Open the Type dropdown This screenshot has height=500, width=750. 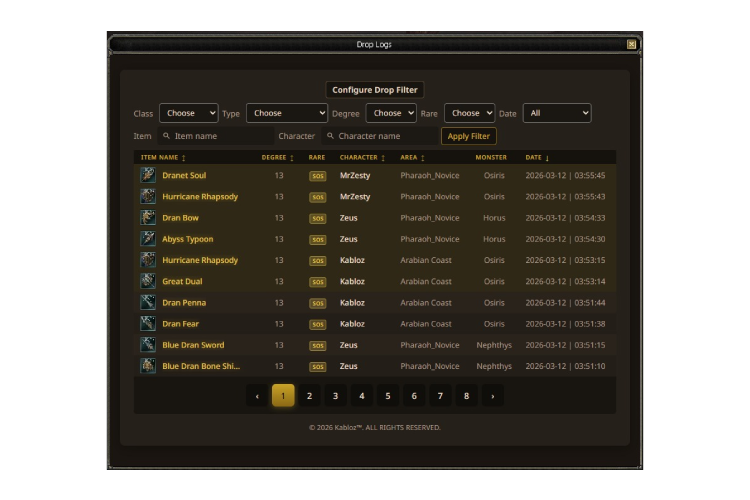[x=286, y=113]
